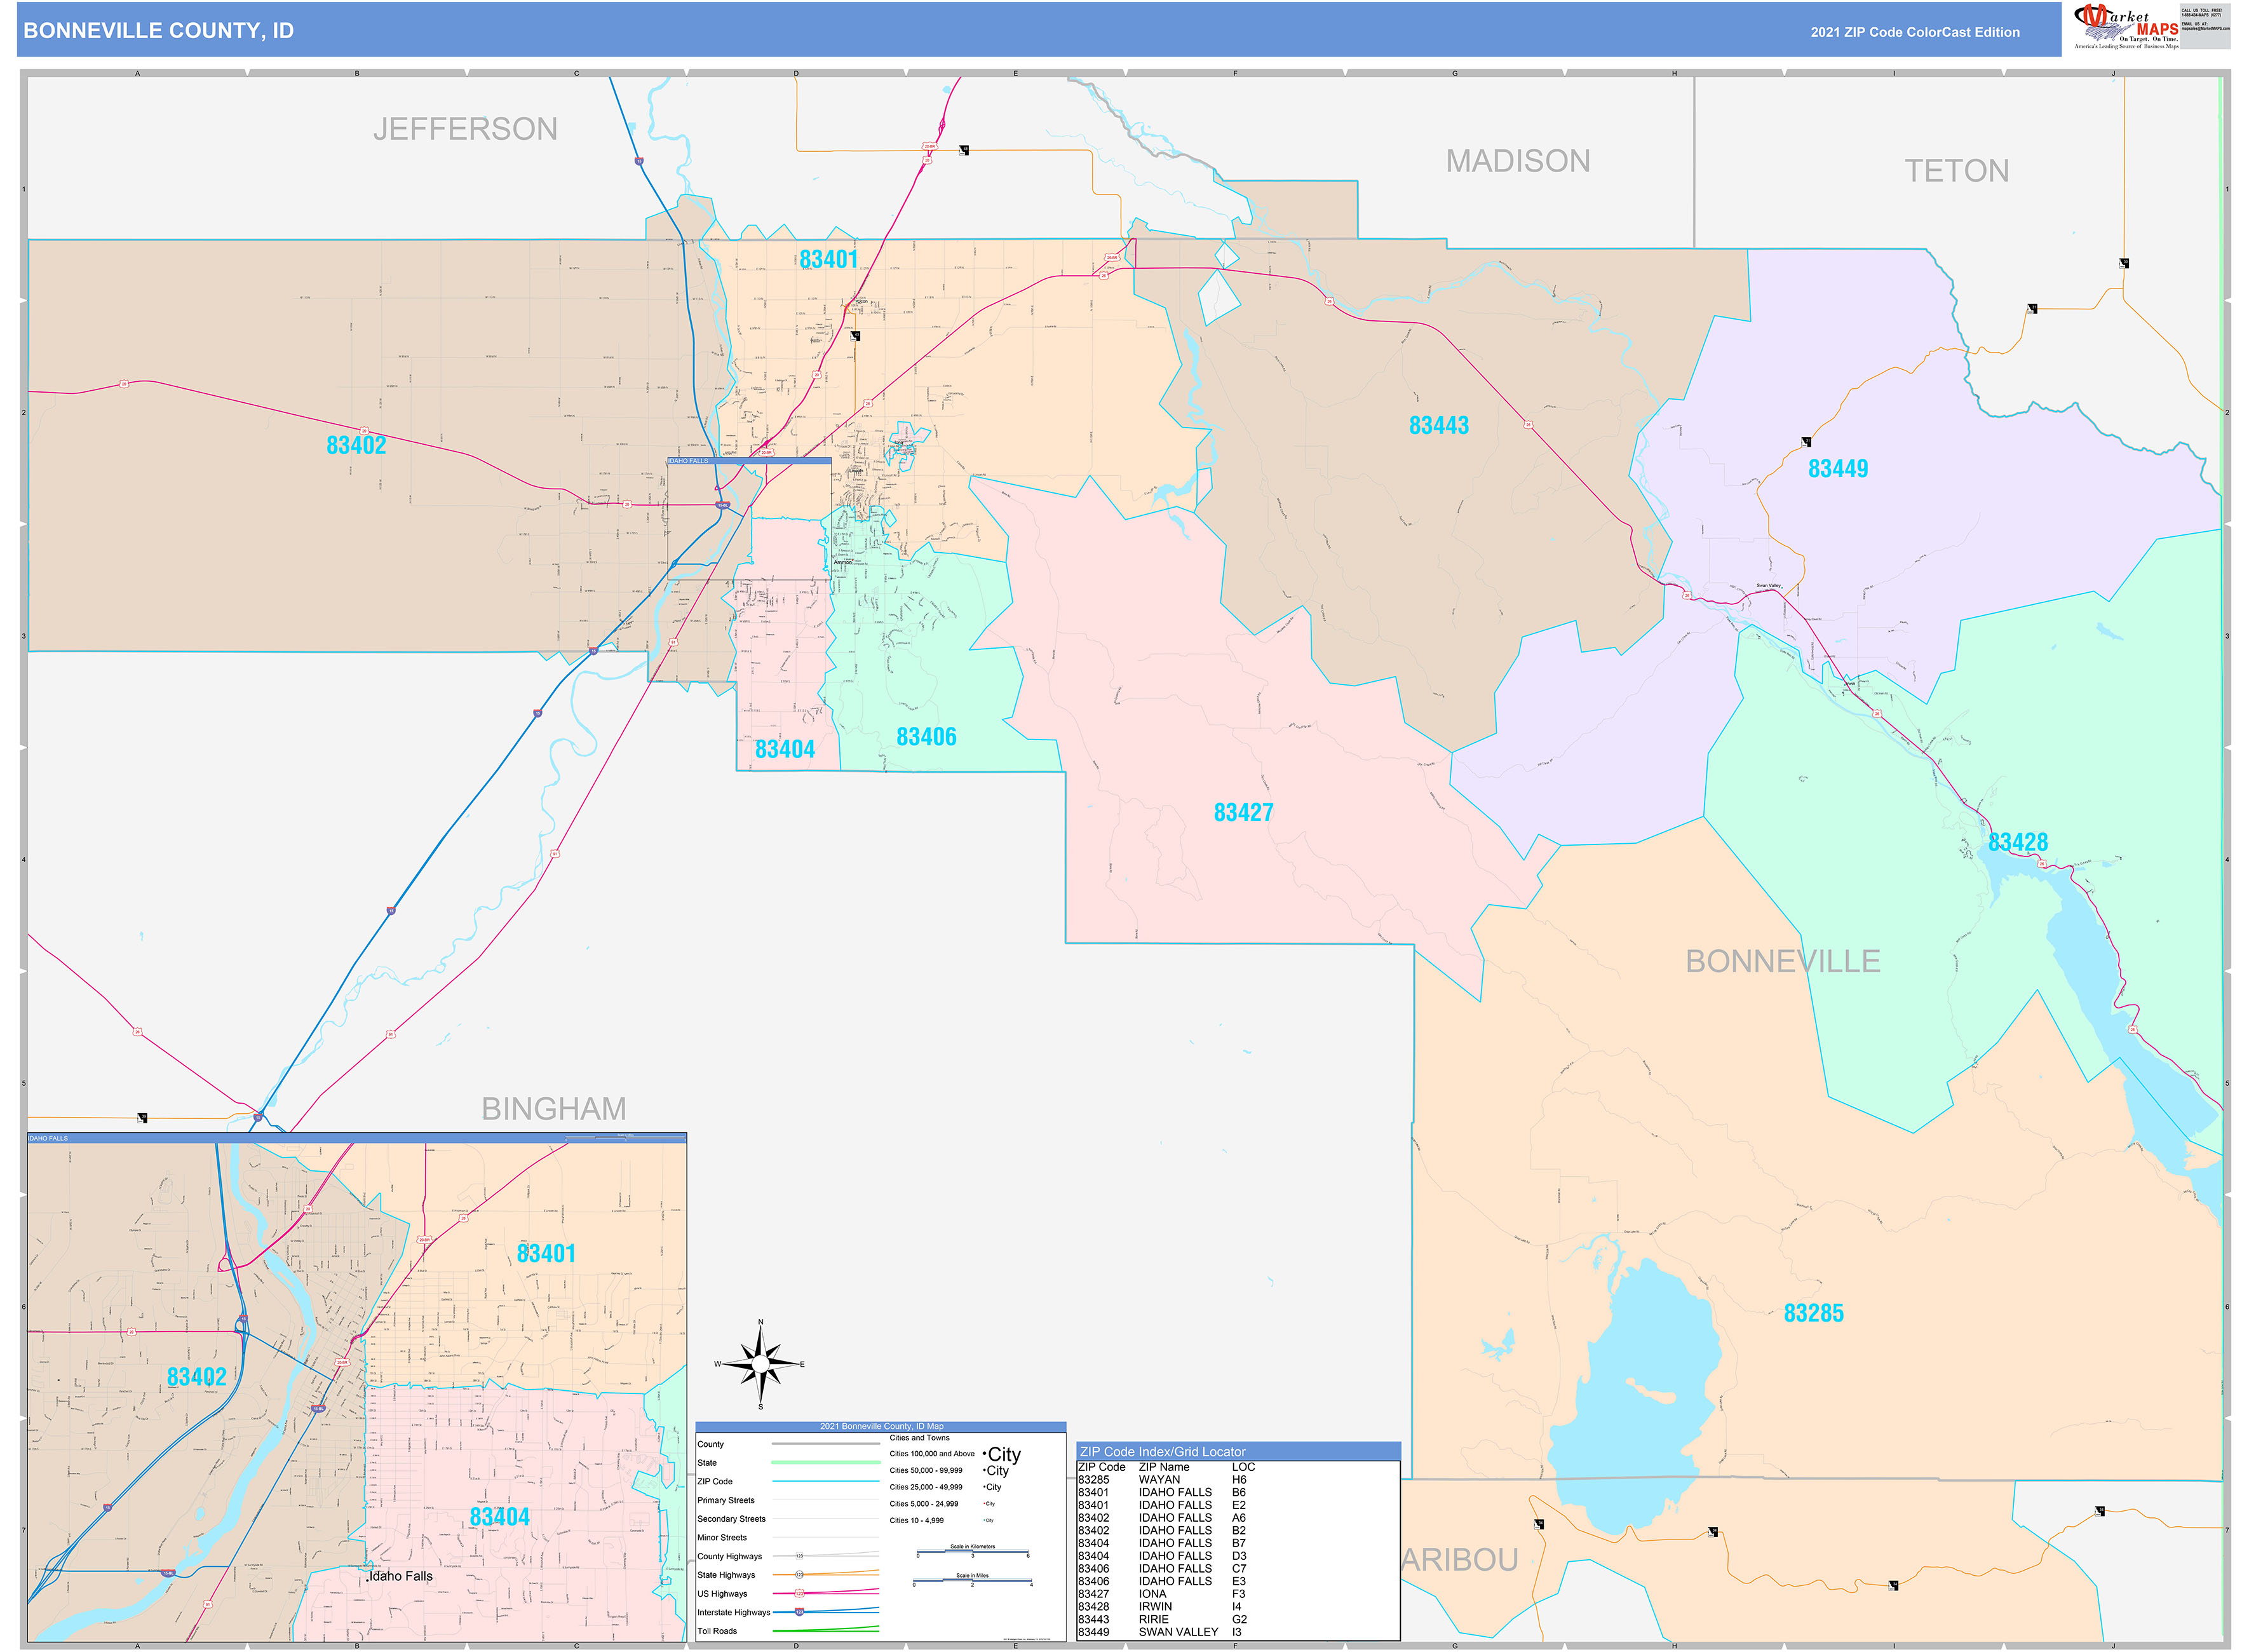This screenshot has width=2242, height=1652.
Task: Click the County Highways square marker in legend
Action: coord(799,1556)
